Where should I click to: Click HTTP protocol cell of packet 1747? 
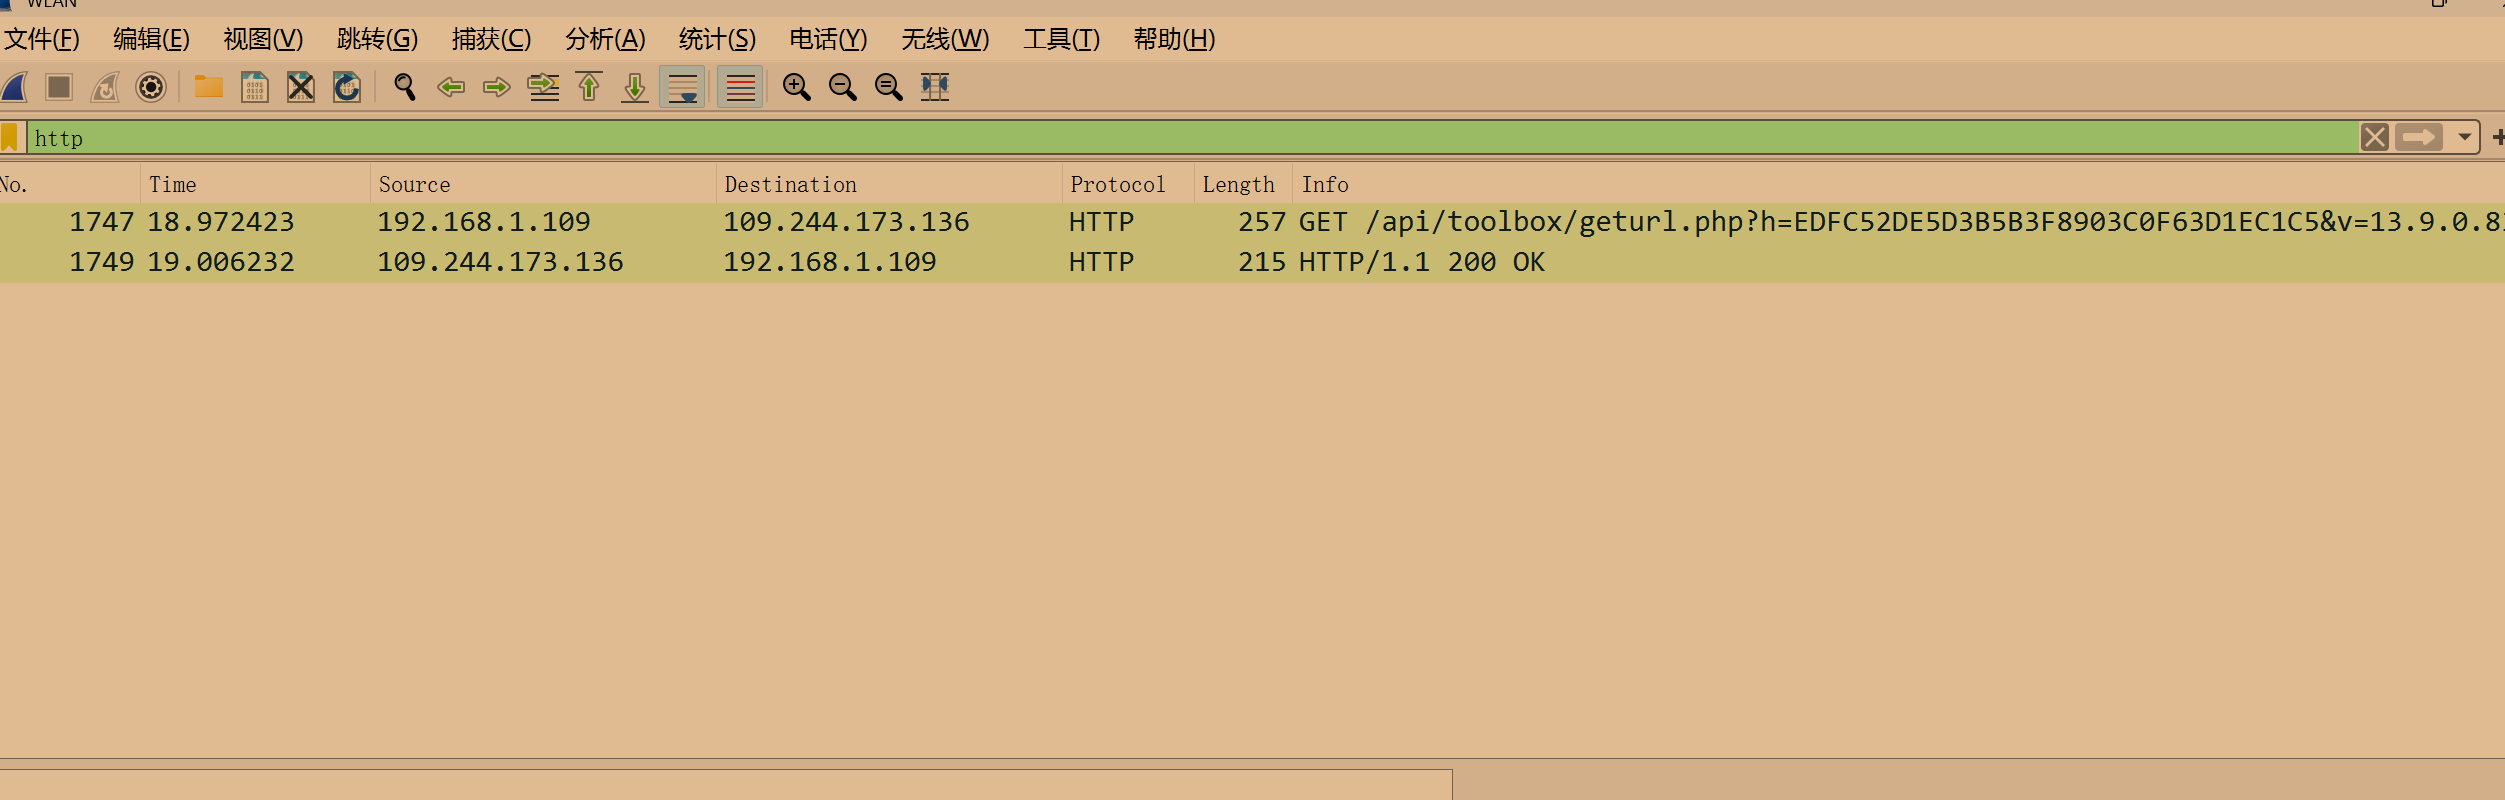1101,222
